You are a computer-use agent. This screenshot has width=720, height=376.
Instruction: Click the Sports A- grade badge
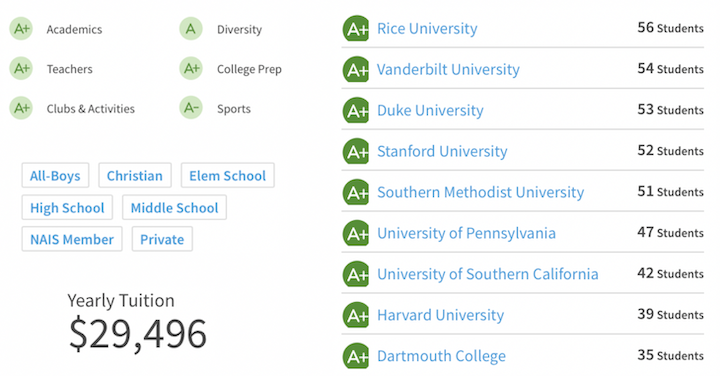tap(191, 108)
